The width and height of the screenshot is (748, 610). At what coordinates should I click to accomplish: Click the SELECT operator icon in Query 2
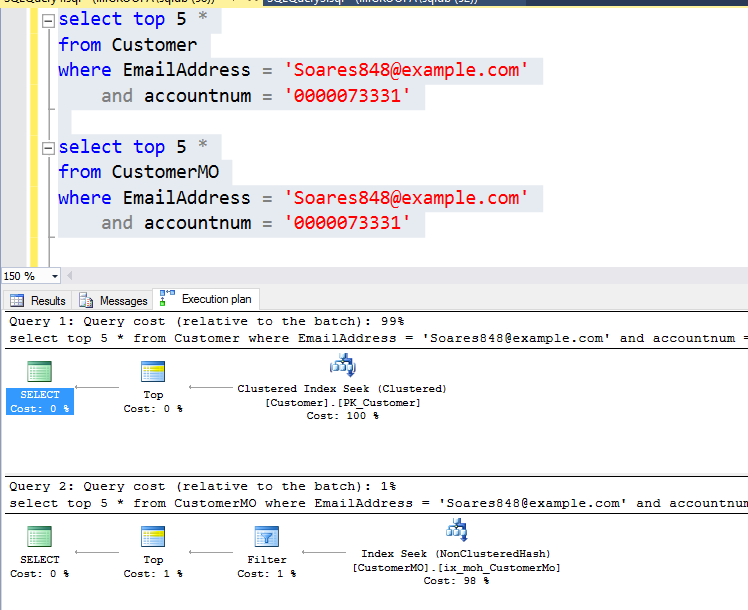(40, 537)
